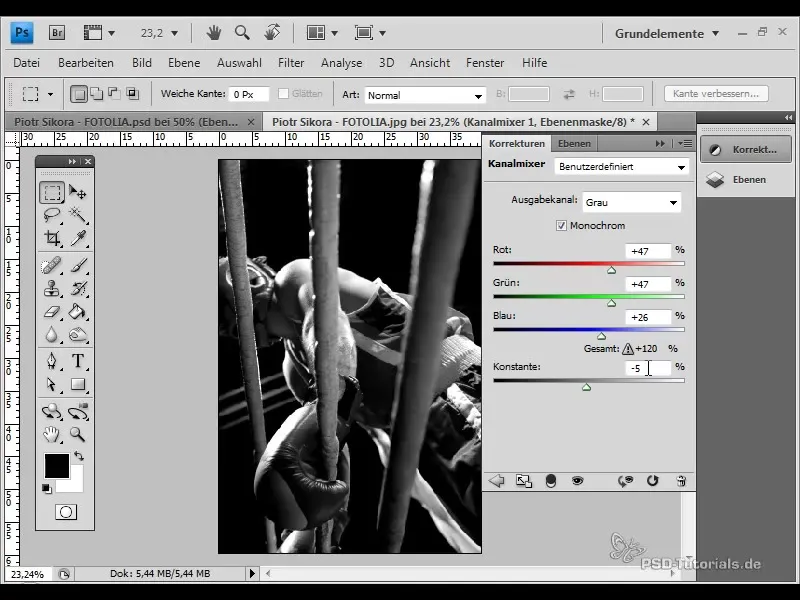Viewport: 800px width, 600px height.
Task: Click the delete adjustment trash icon
Action: pos(681,481)
